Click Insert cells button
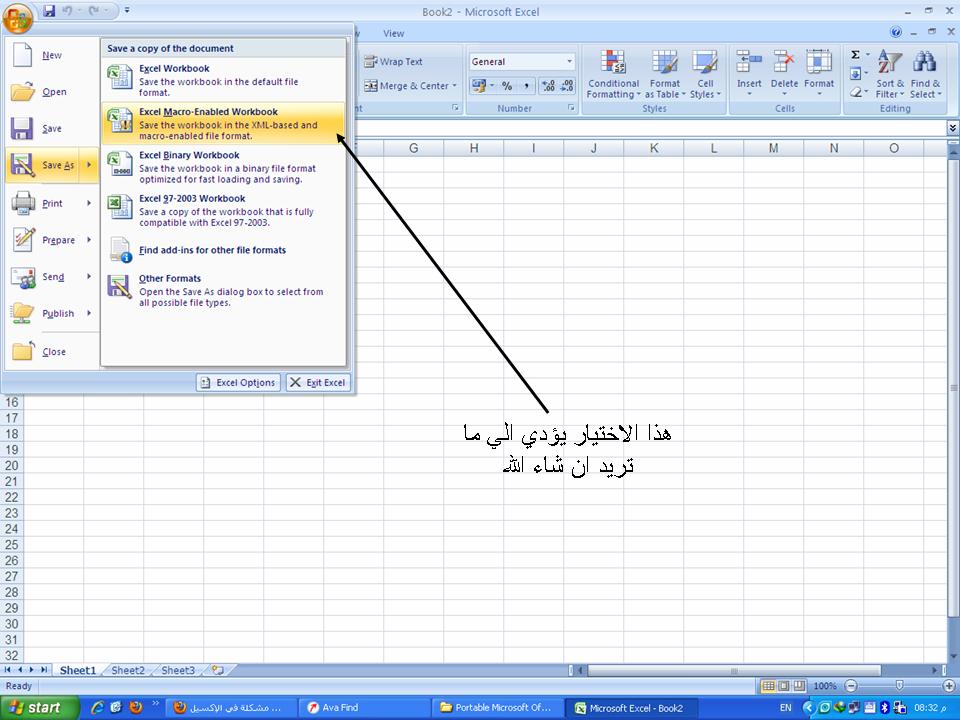 (x=749, y=75)
